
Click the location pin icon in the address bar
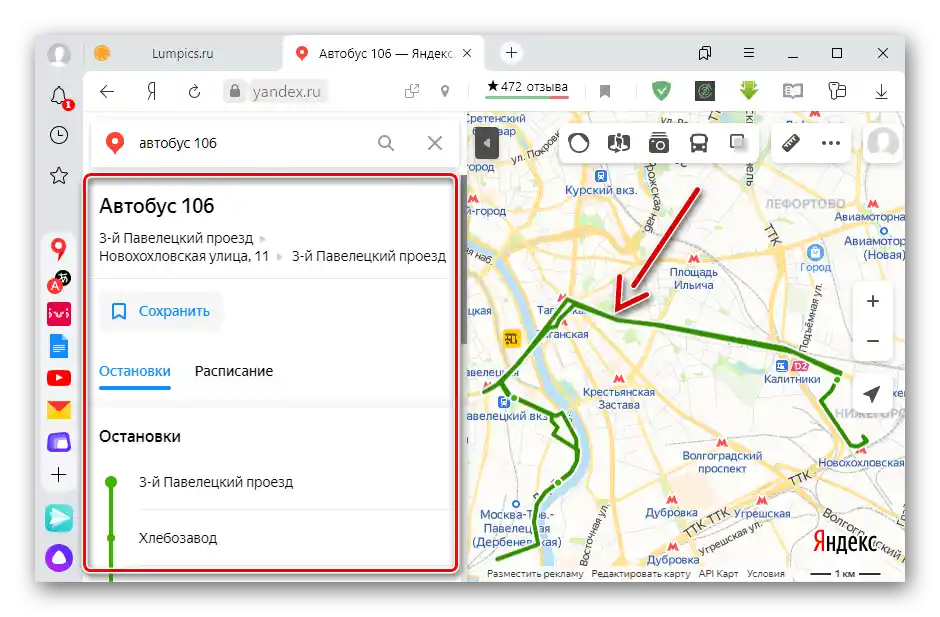click(x=445, y=91)
